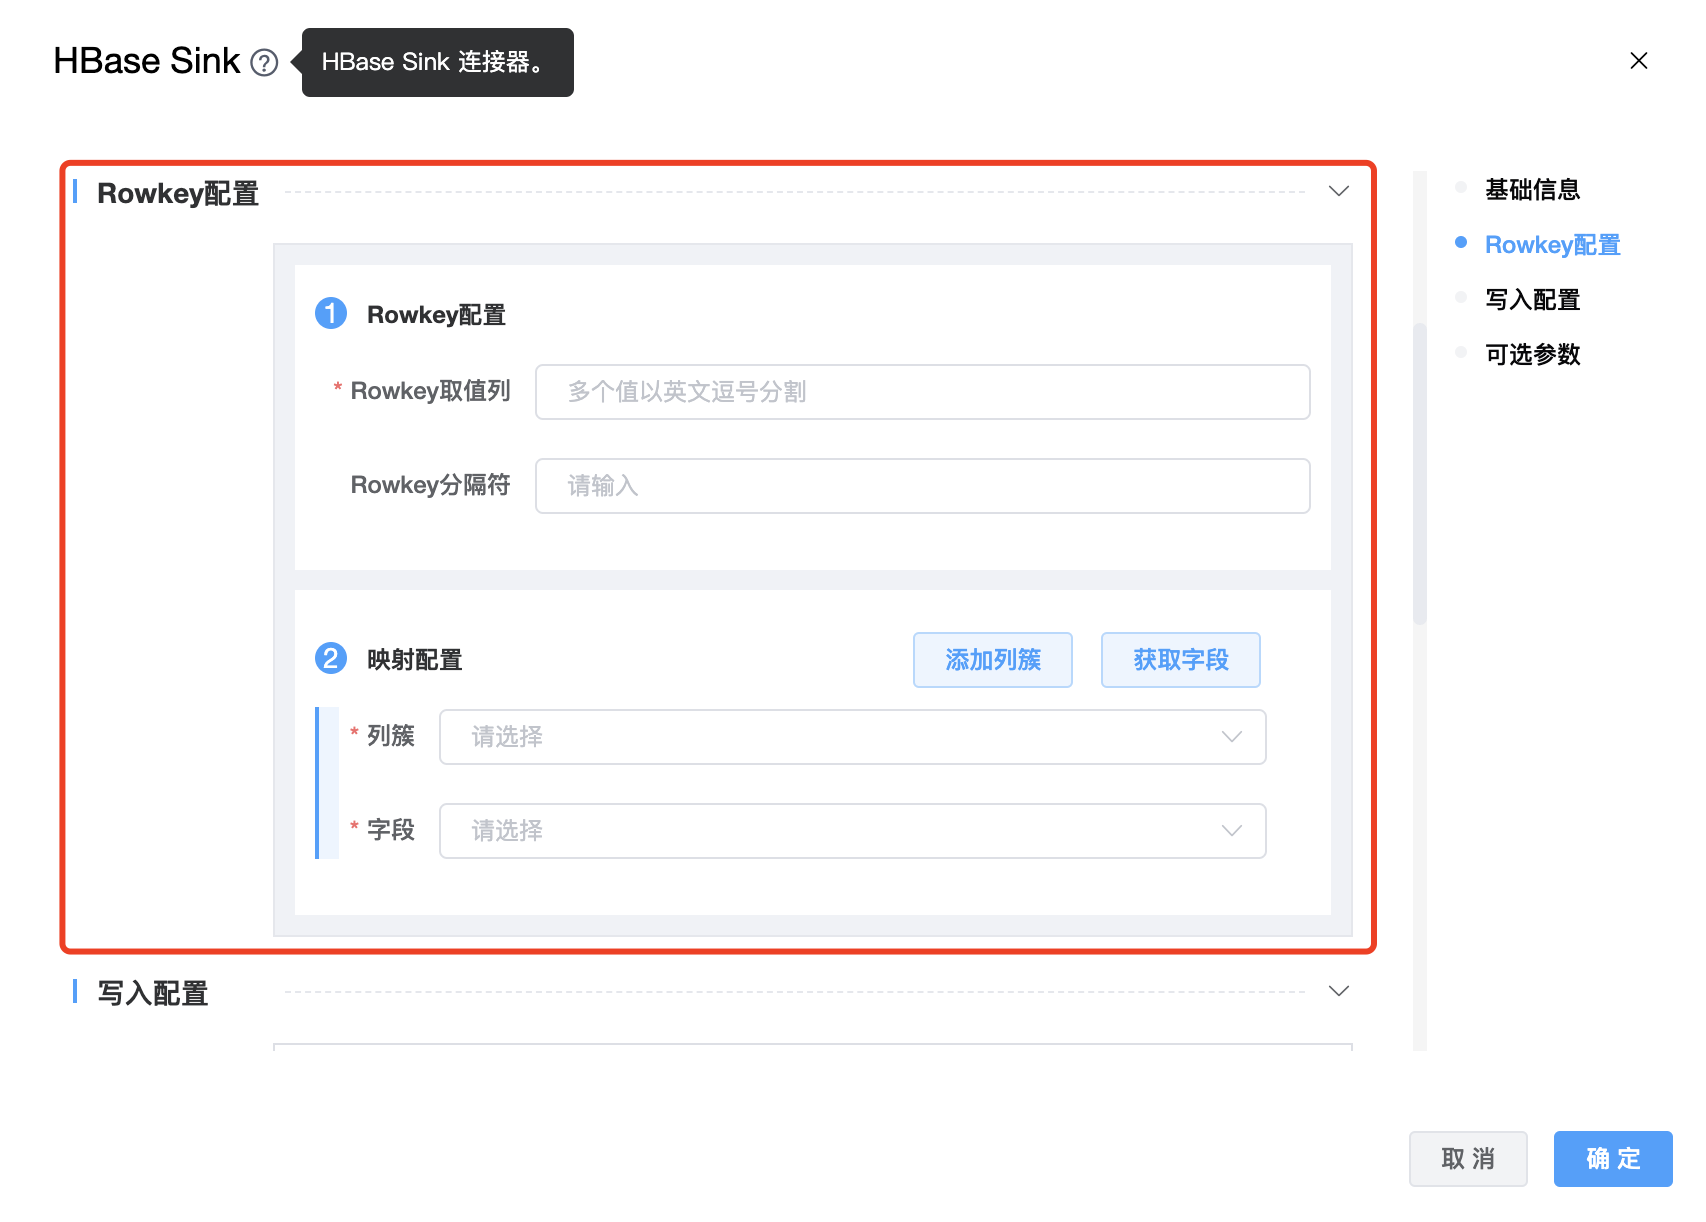Type in the Rowkey取值列 input field
This screenshot has height=1222, width=1706.
coord(922,392)
